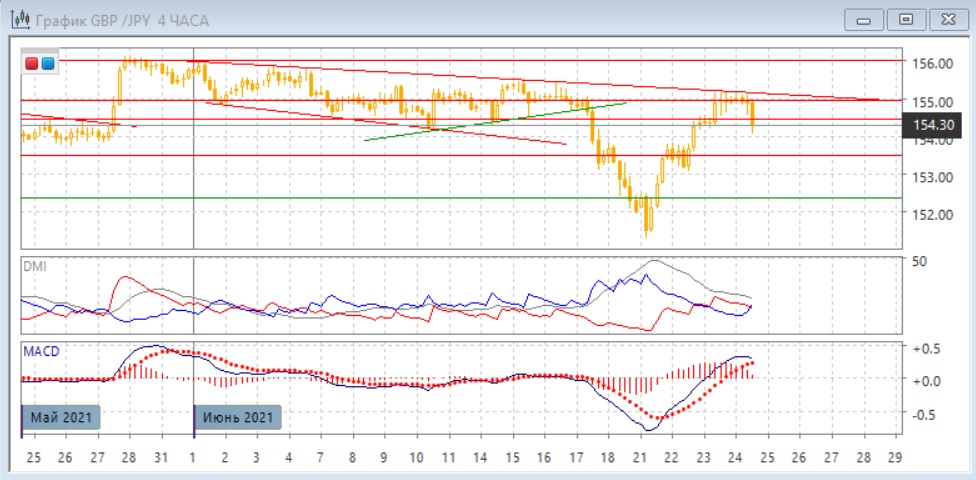Click date 21 on the time axis

(x=639, y=457)
